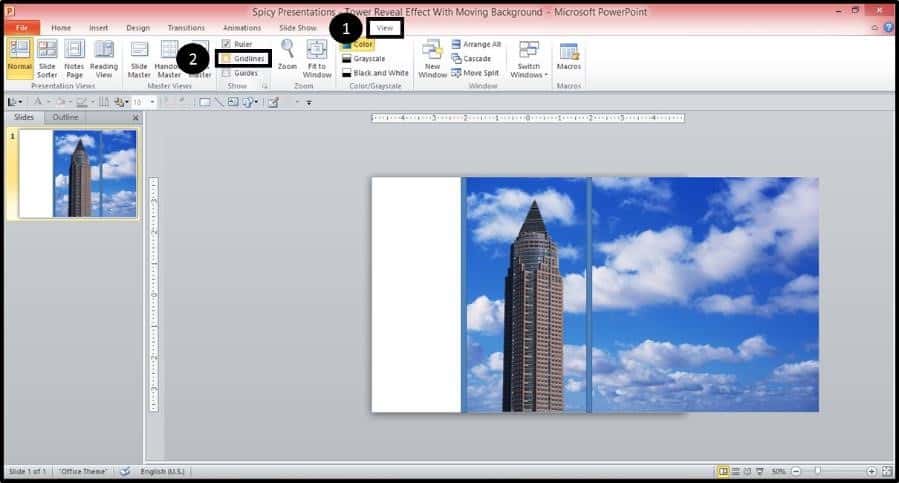The width and height of the screenshot is (899, 483).
Task: Click zoom in plus button
Action: (x=871, y=471)
